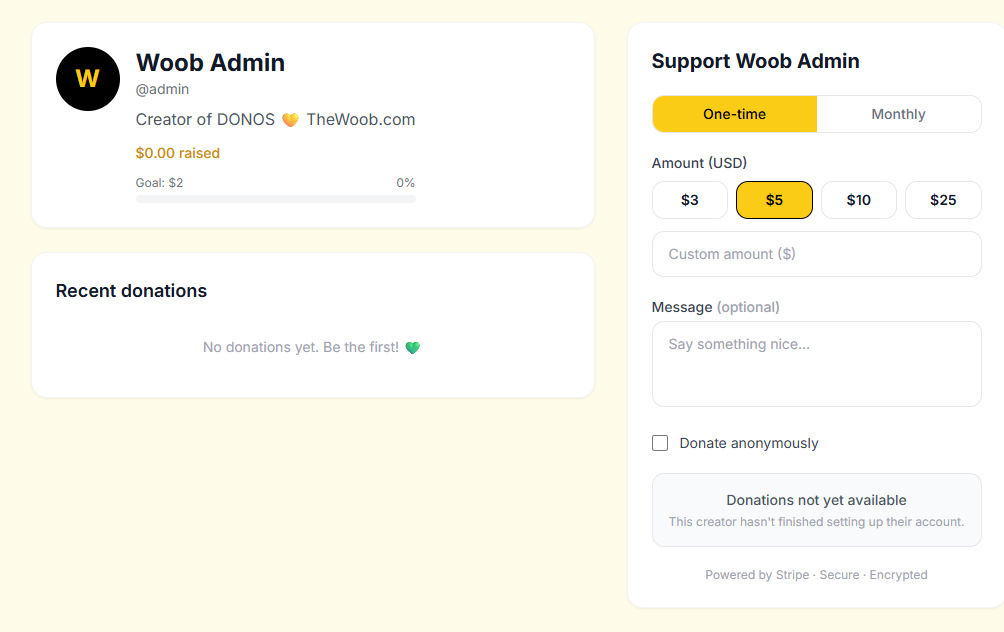This screenshot has height=632, width=1004.
Task: Click the @admin username handle
Action: [x=162, y=89]
